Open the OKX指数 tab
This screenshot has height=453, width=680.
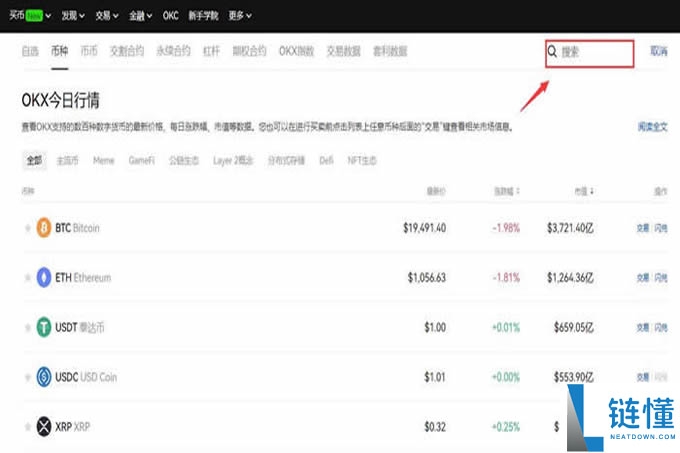pyautogui.click(x=296, y=51)
